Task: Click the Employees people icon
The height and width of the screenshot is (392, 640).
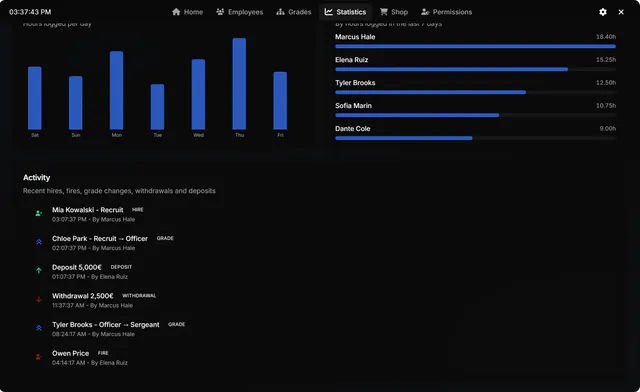Action: pyautogui.click(x=220, y=12)
